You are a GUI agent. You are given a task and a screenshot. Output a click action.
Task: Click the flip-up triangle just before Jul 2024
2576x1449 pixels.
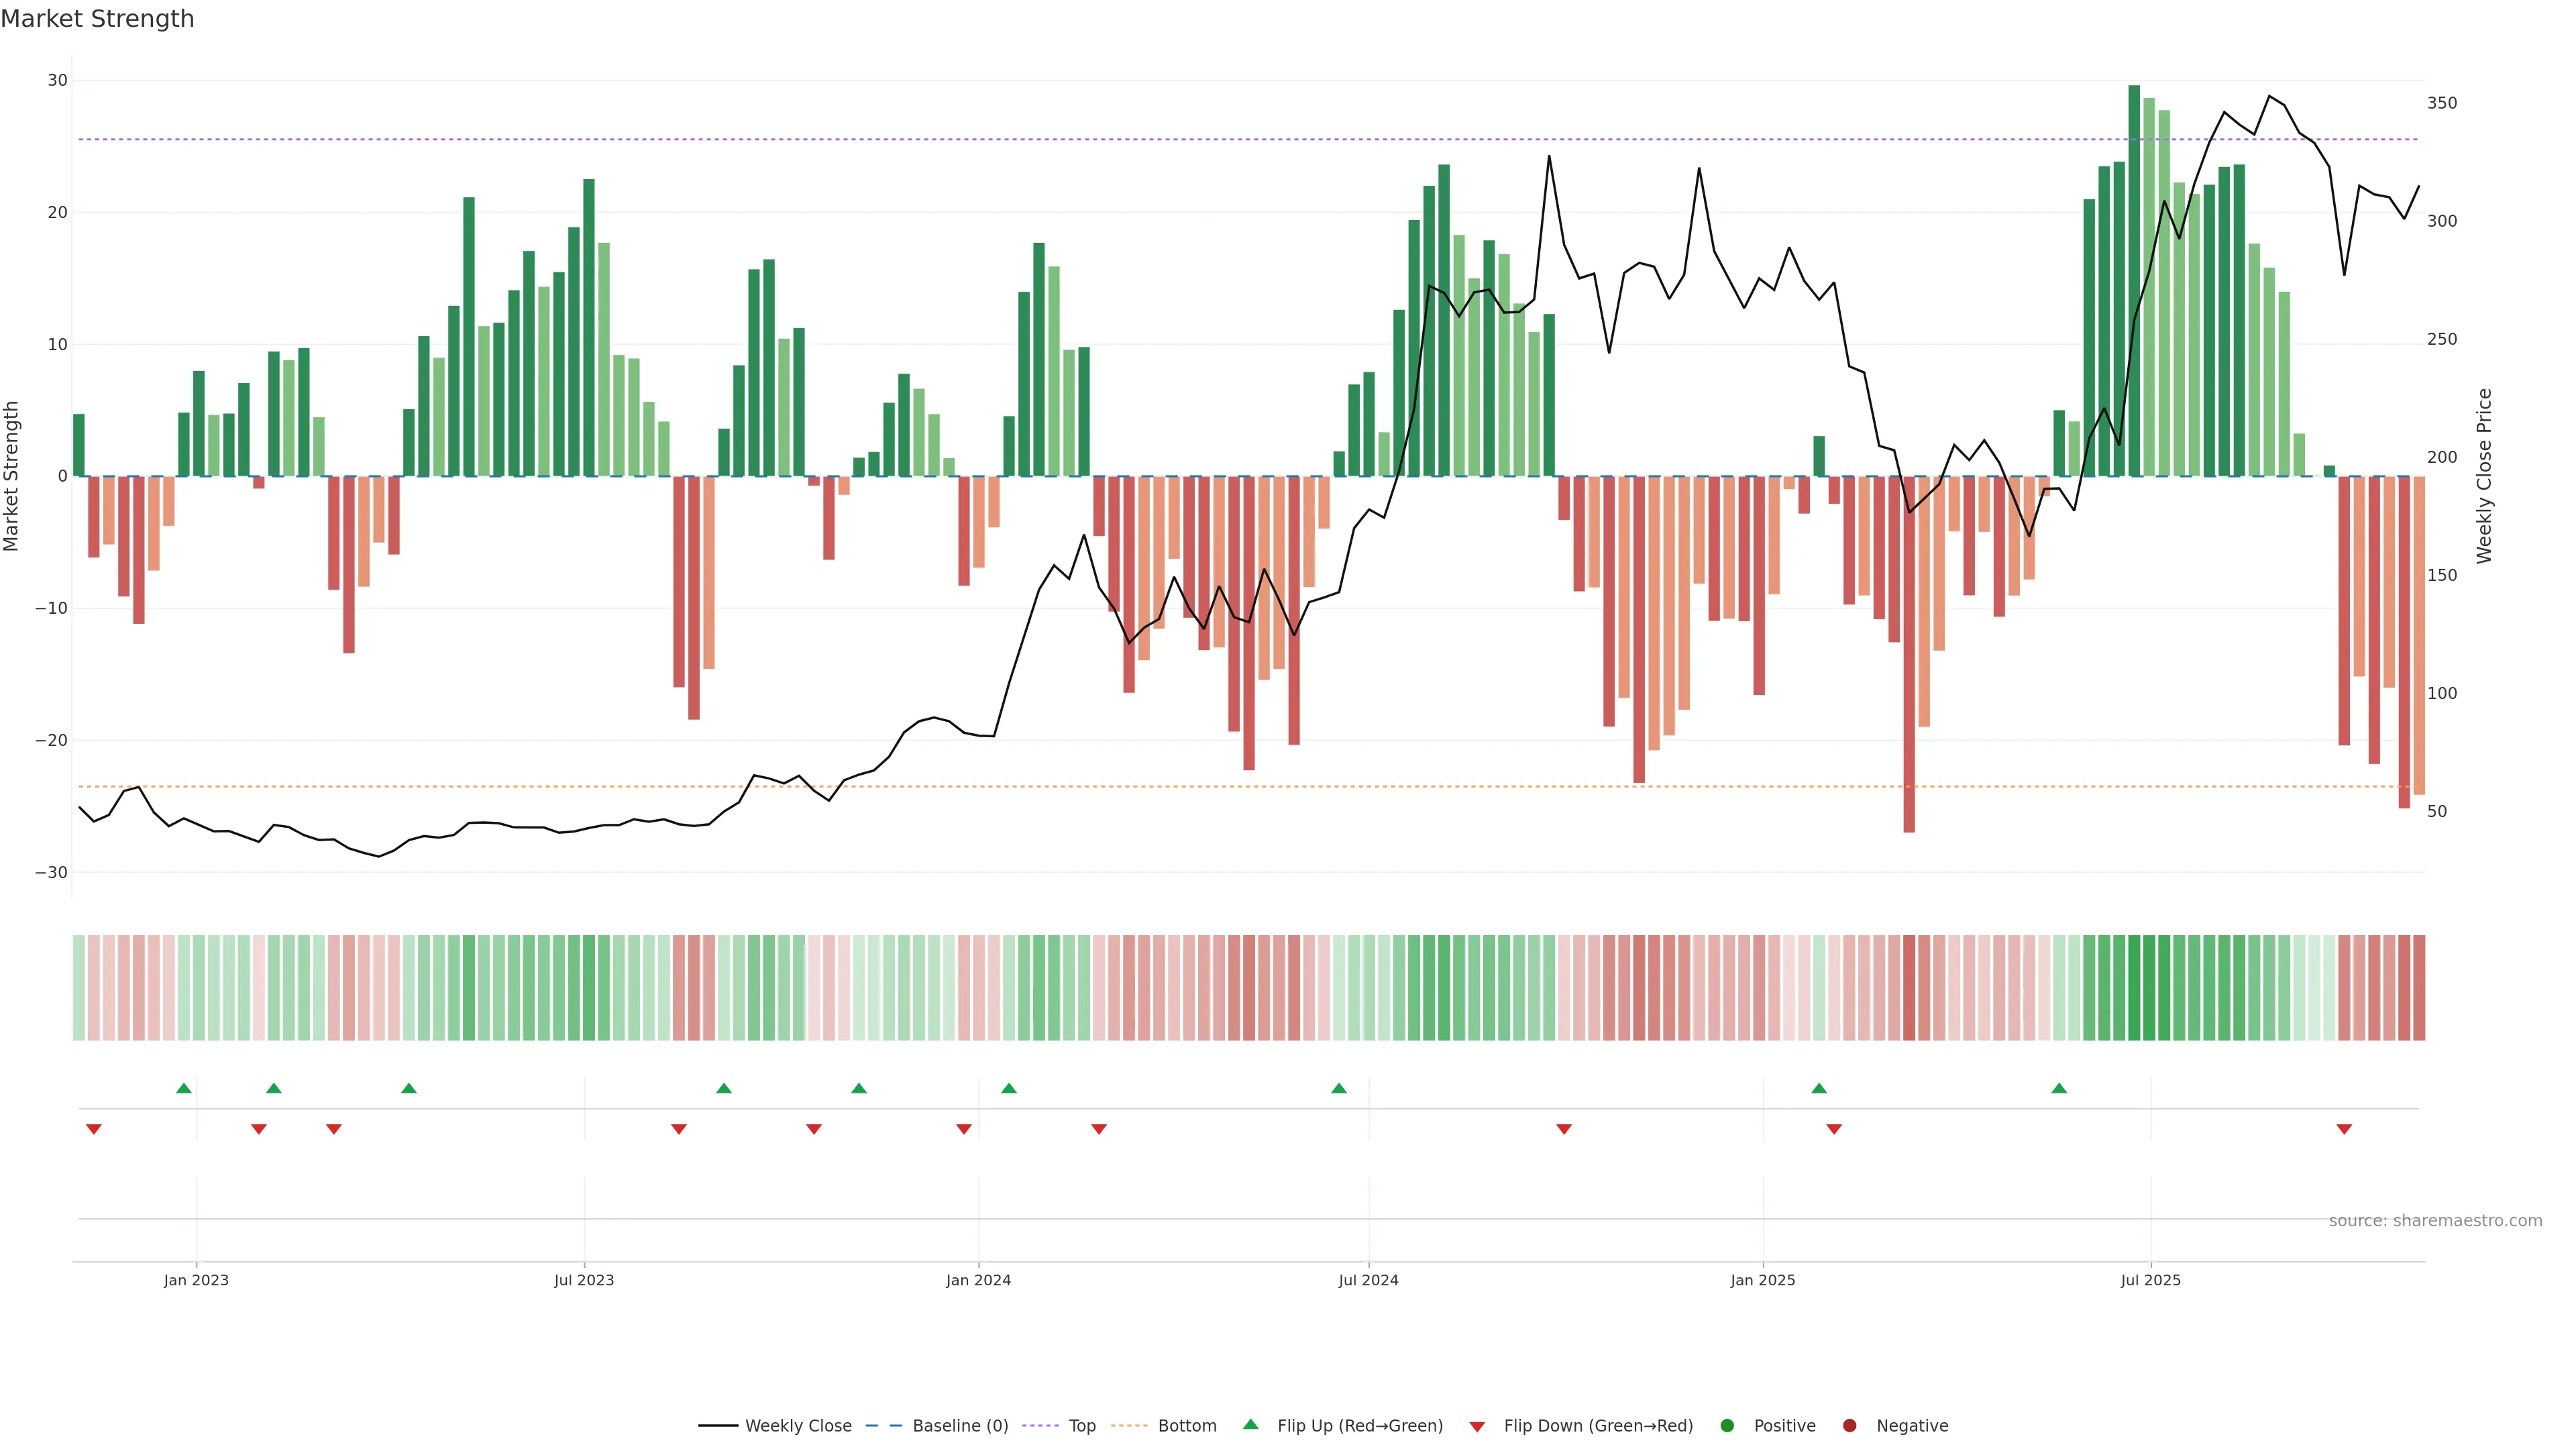click(1339, 1088)
